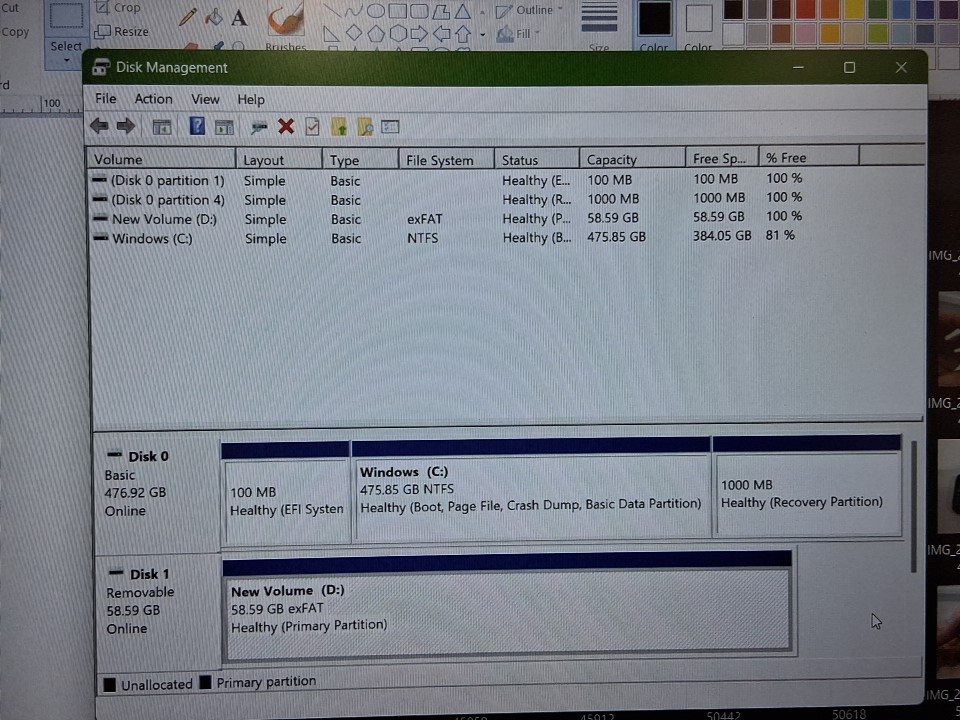Screen dimensions: 960x720
Task: Sort by the Status column header
Action: [537, 160]
